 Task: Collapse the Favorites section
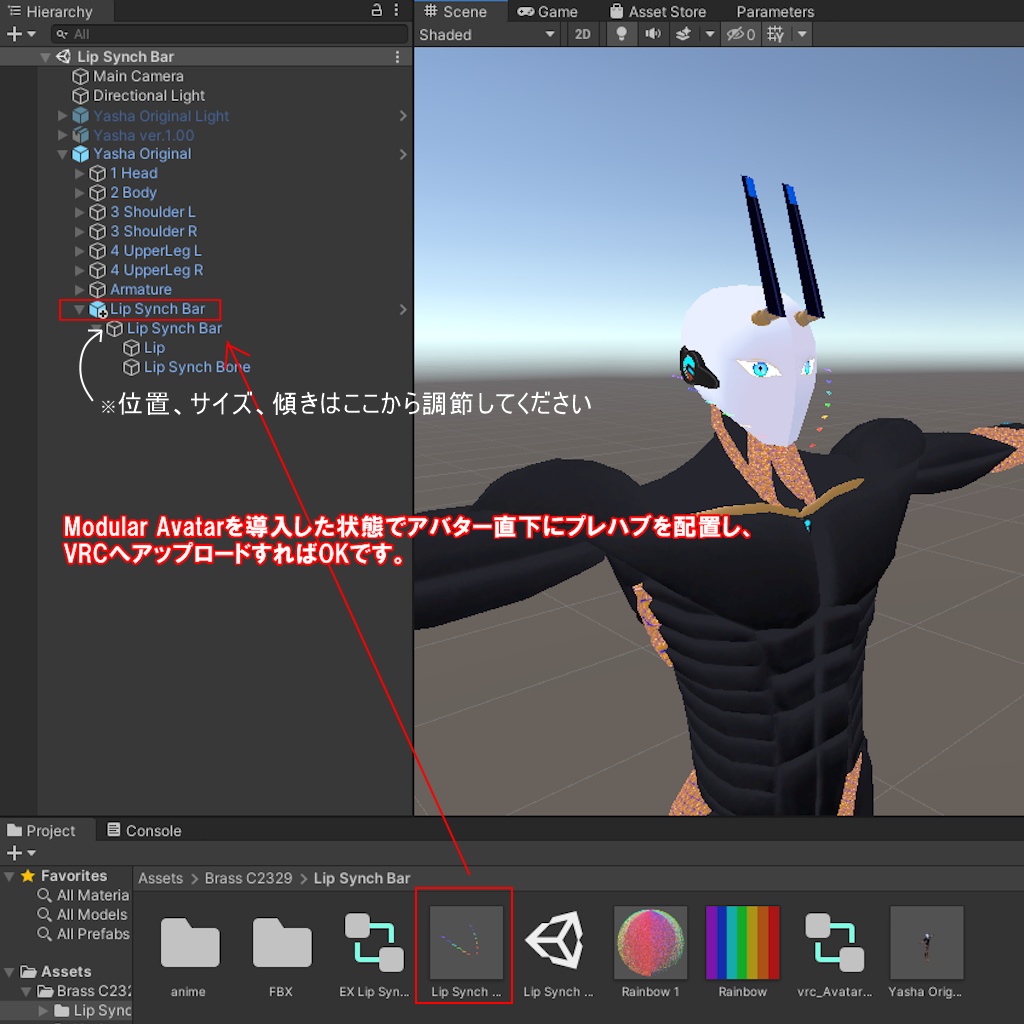(10, 876)
